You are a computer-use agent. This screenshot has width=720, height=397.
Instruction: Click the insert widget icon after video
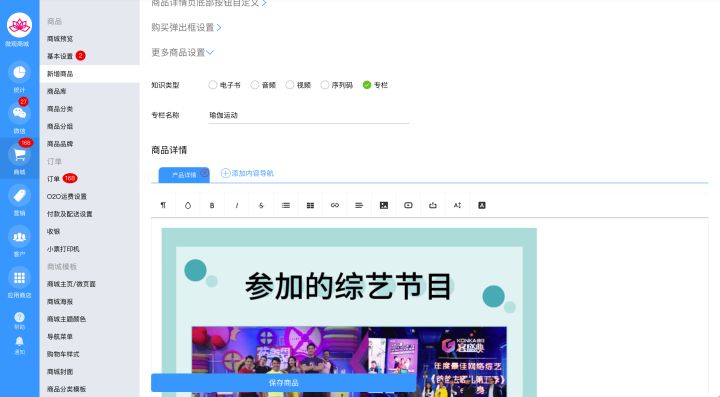coord(433,205)
